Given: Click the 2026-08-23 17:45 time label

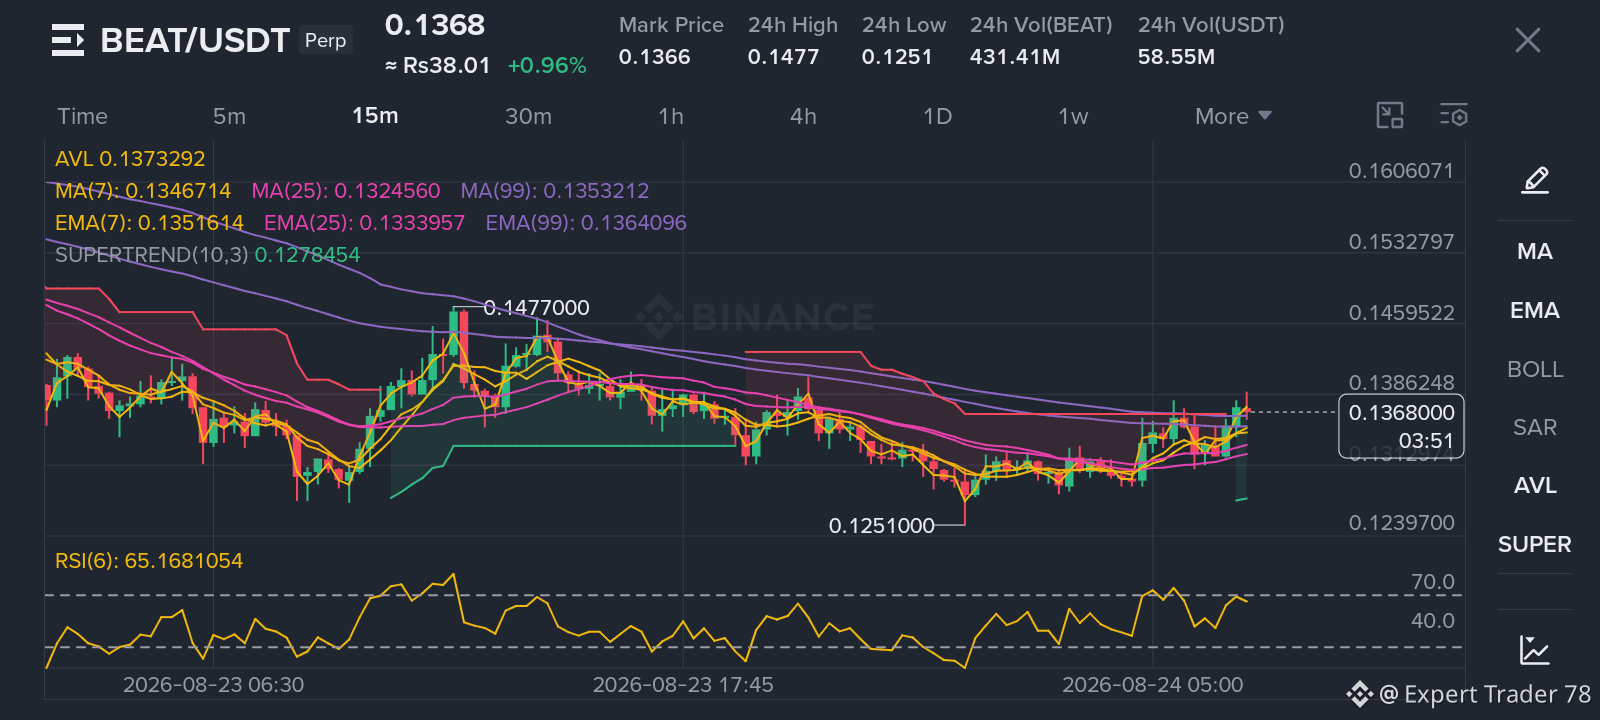Looking at the screenshot, I should (x=683, y=685).
